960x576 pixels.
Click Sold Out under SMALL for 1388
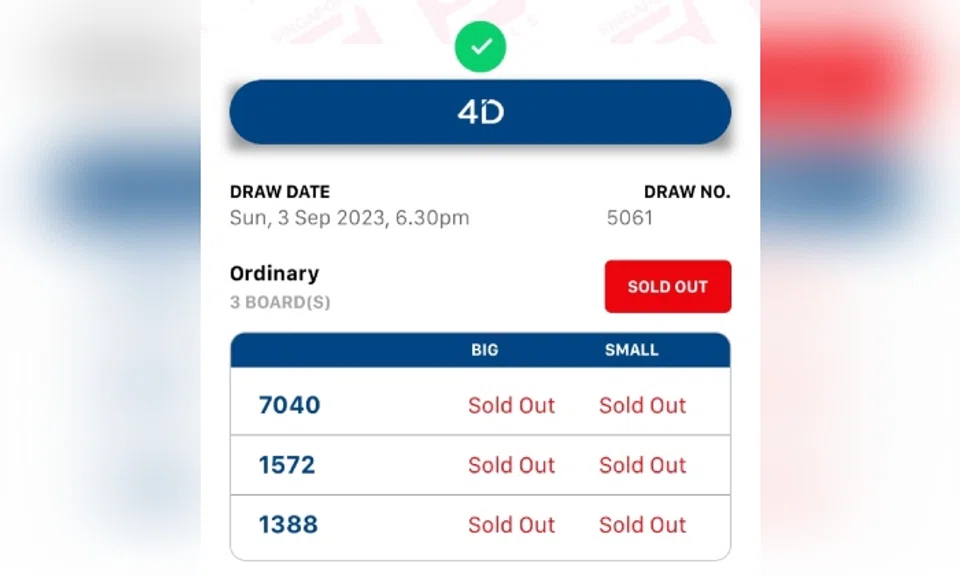point(642,525)
